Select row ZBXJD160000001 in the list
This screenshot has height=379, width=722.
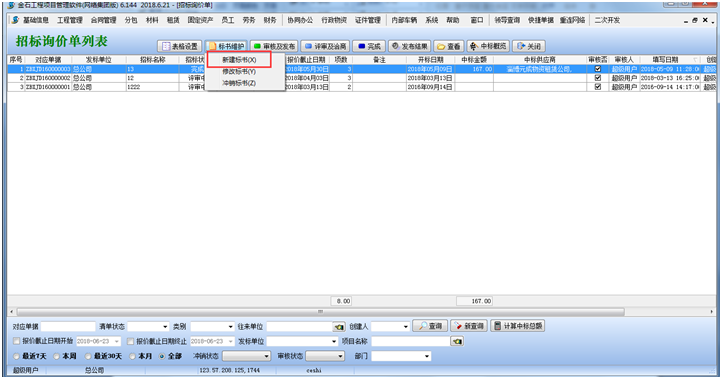(361, 87)
